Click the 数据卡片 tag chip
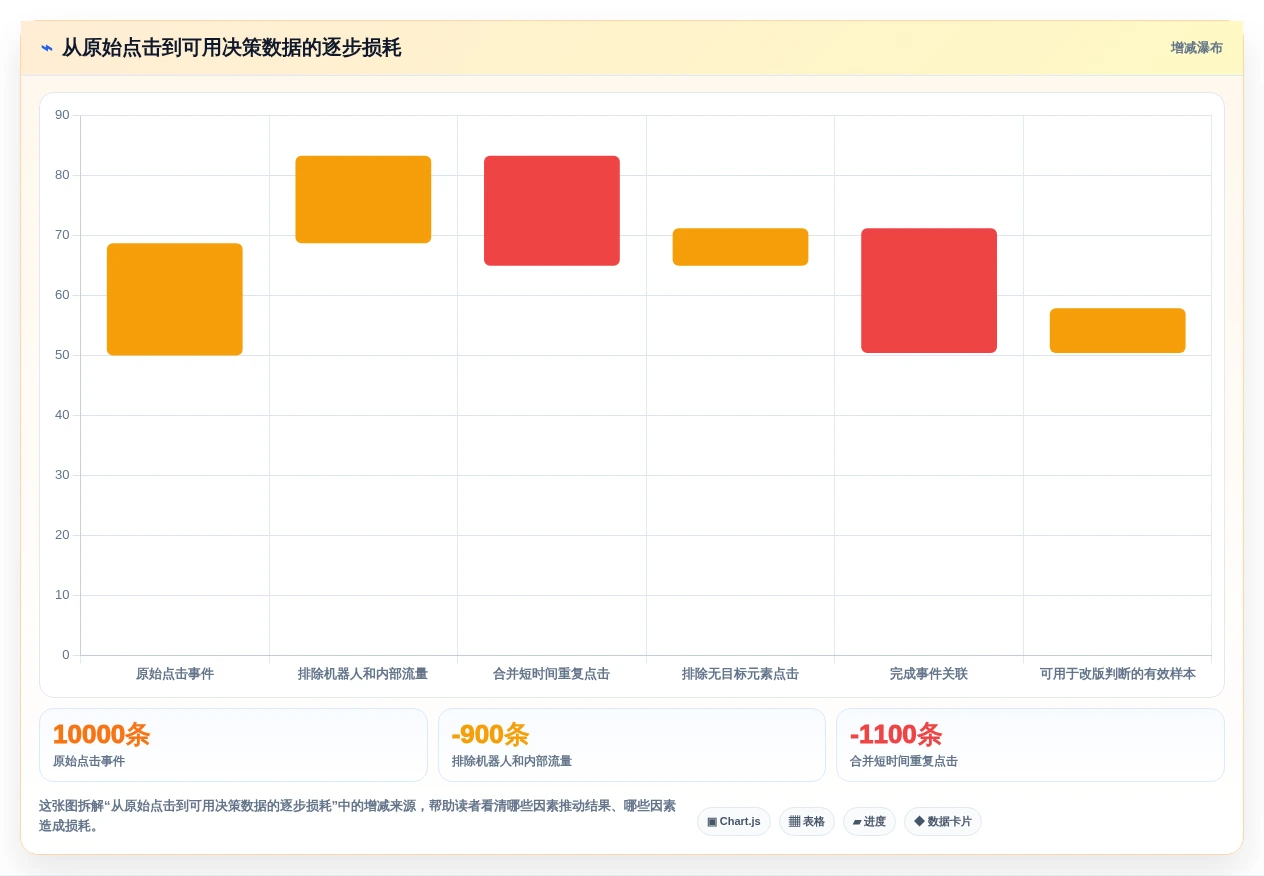1264x876 pixels. [943, 822]
